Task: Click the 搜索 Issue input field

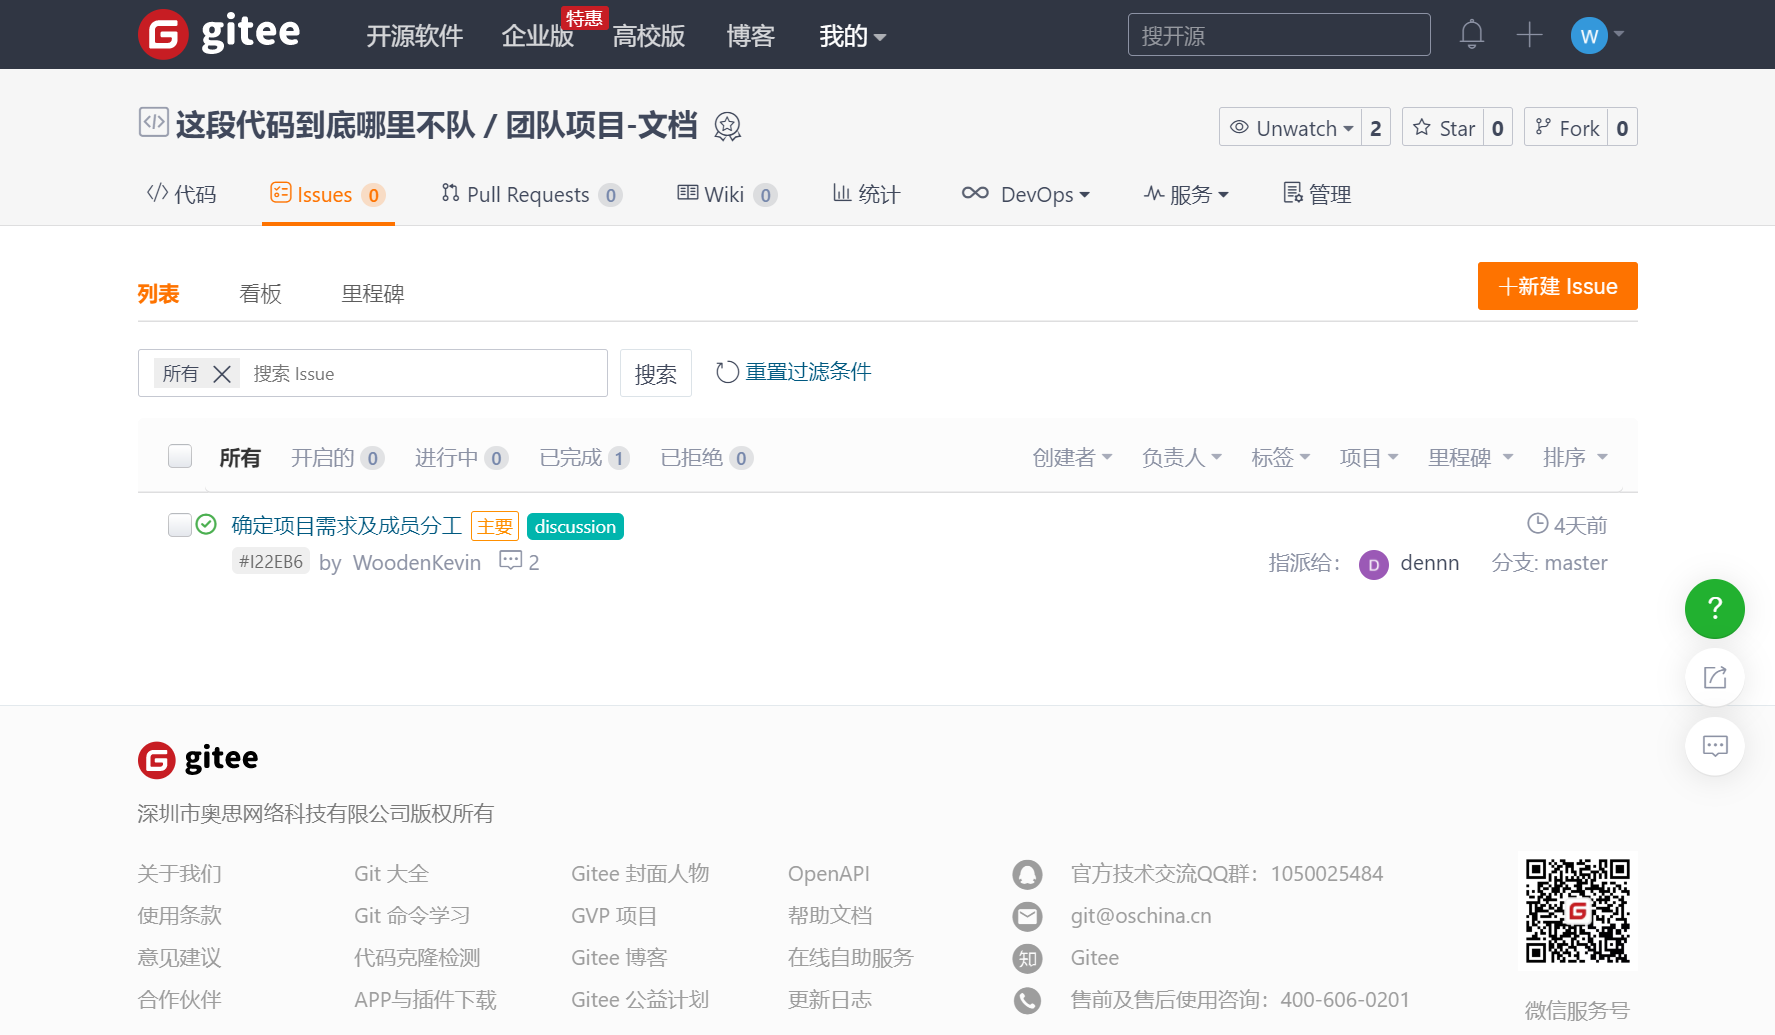Action: point(425,373)
